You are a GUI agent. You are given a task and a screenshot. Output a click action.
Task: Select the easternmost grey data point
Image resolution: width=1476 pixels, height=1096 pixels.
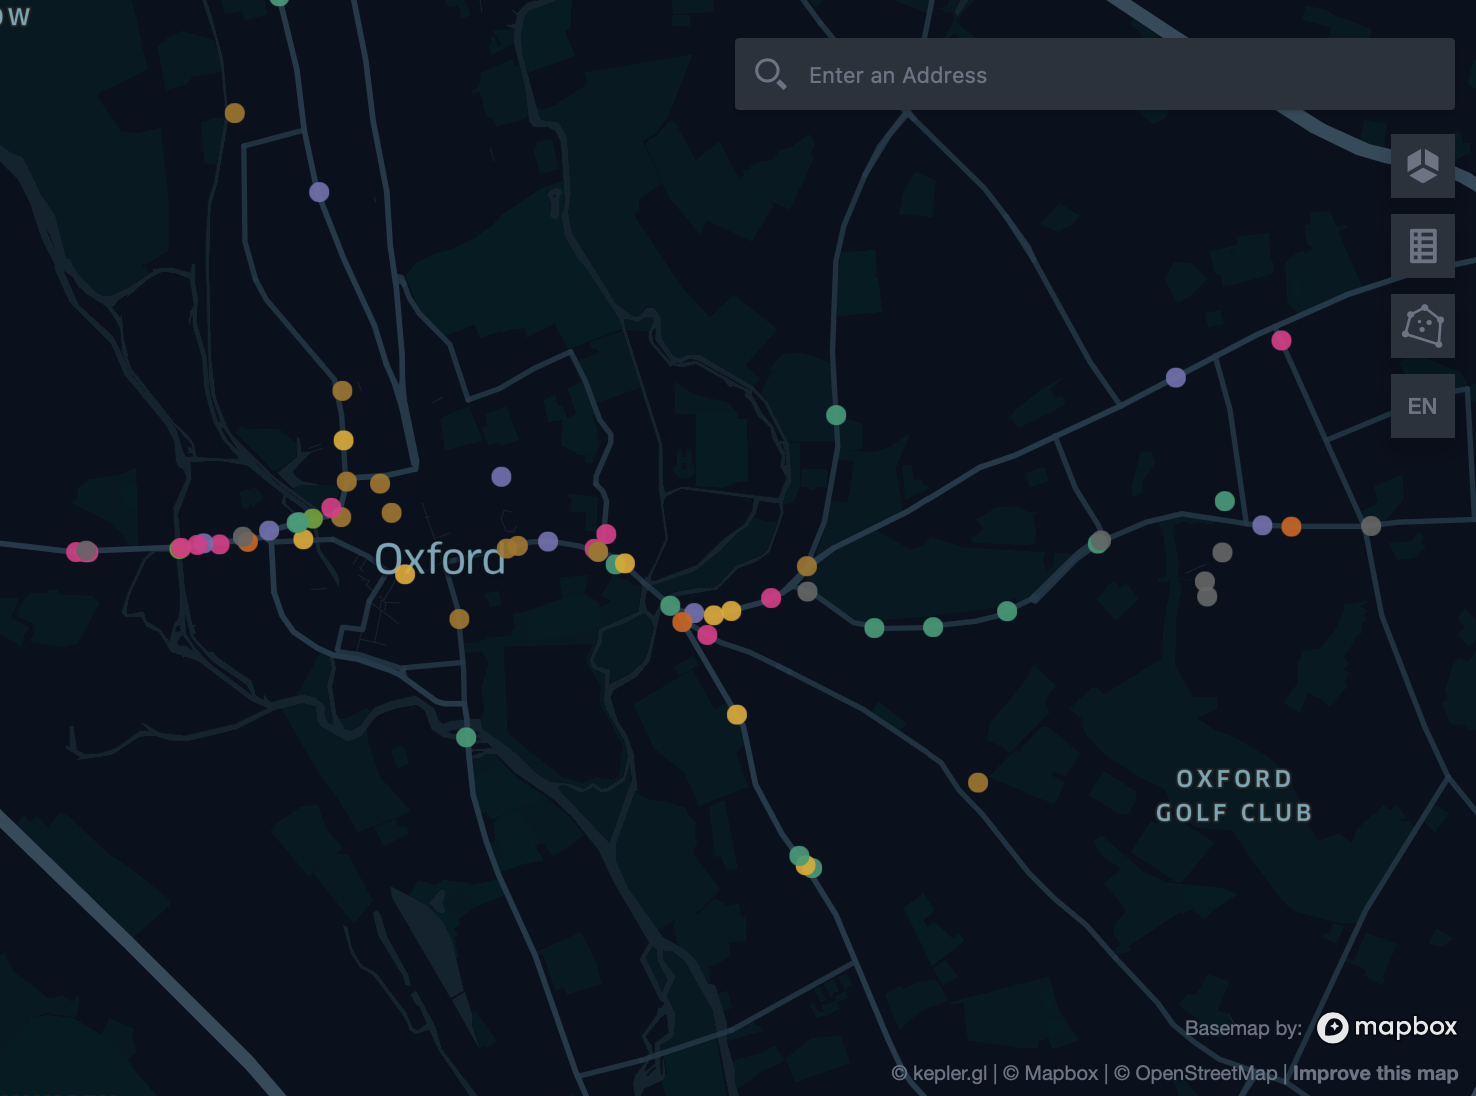pyautogui.click(x=1371, y=526)
